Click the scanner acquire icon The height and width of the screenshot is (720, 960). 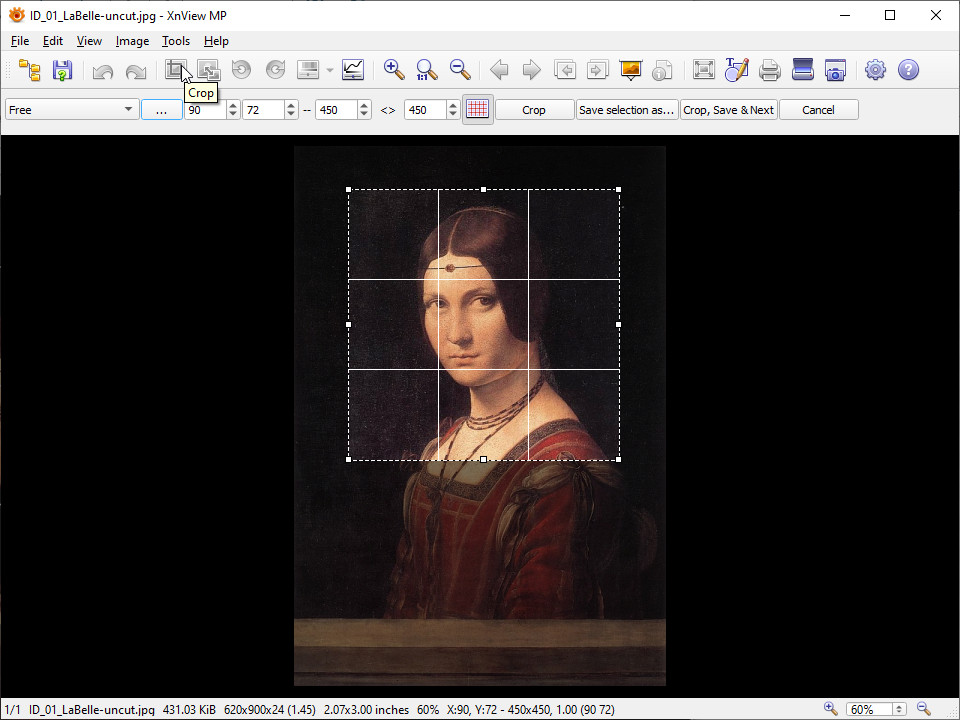coord(803,70)
